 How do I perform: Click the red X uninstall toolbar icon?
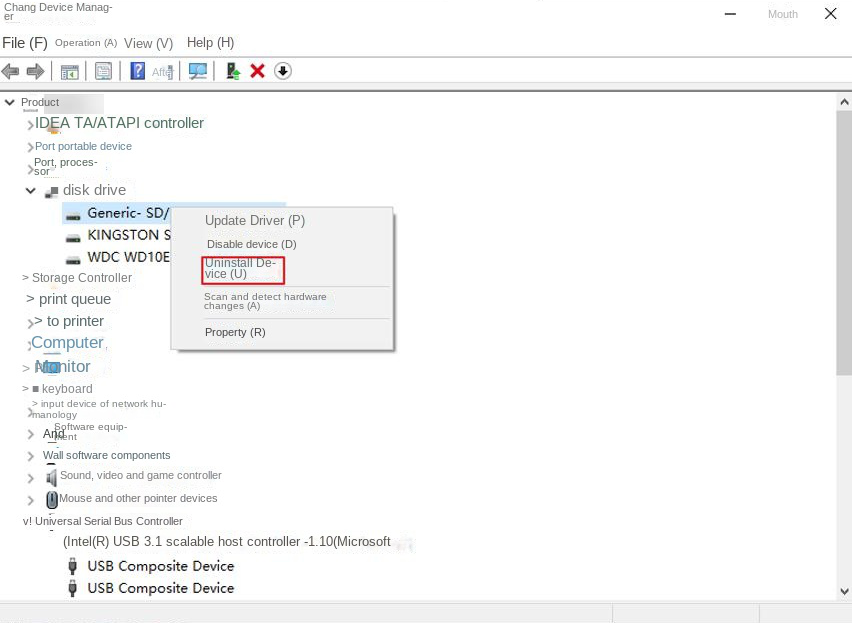click(x=257, y=71)
